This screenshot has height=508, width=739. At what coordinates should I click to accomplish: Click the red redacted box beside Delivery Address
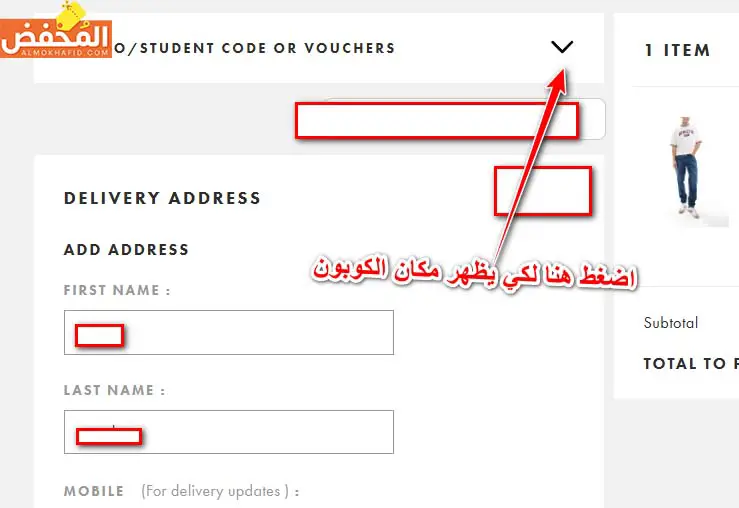543,191
